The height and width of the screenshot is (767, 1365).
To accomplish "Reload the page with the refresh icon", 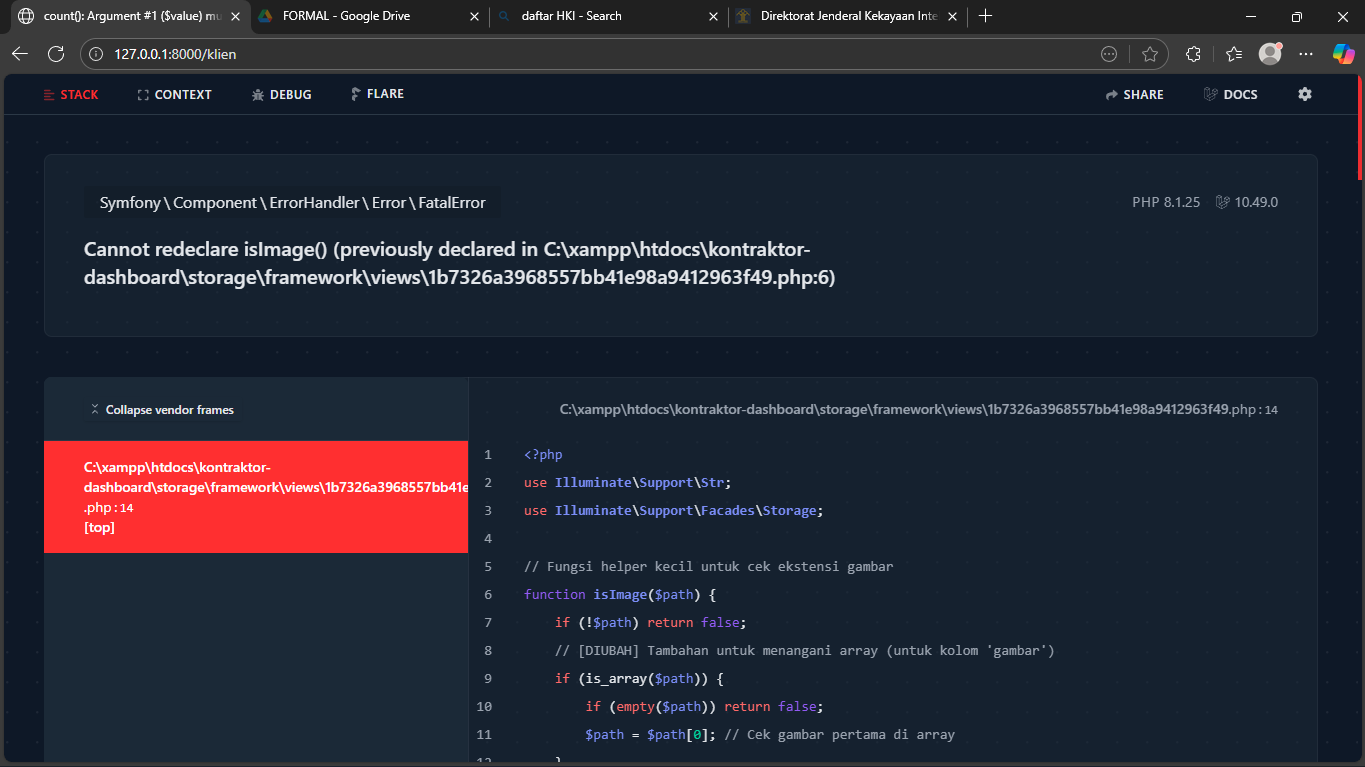I will (x=56, y=54).
